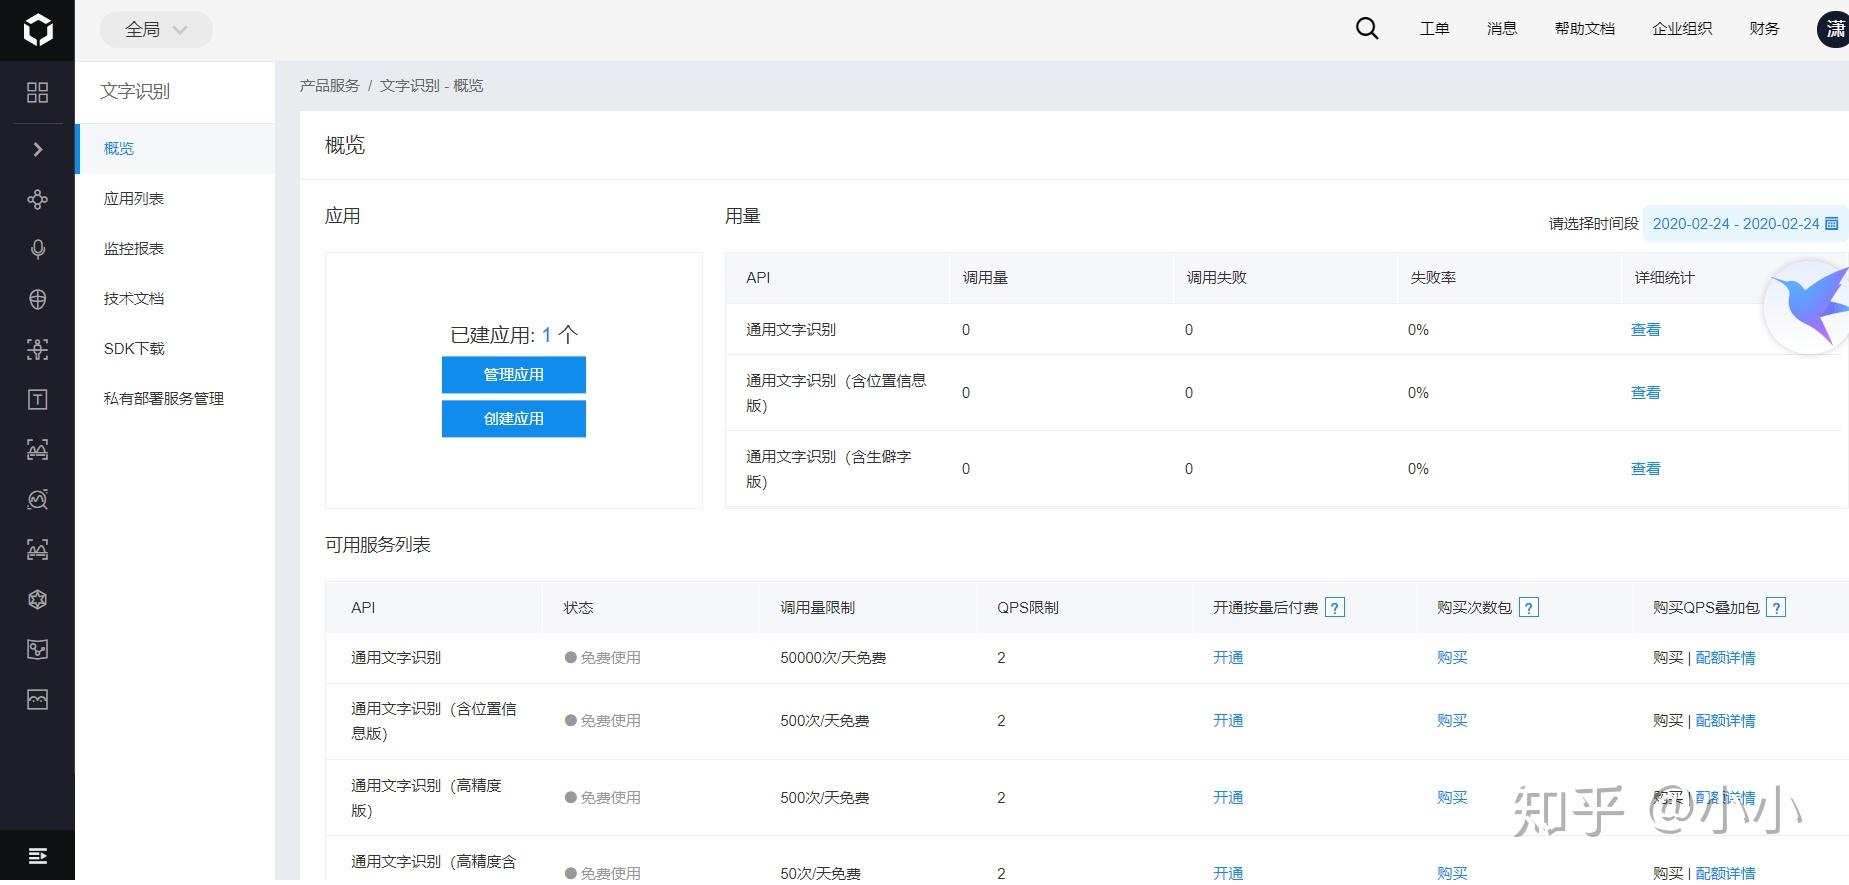
Task: Open 消息 in the top bar
Action: click(x=1502, y=29)
